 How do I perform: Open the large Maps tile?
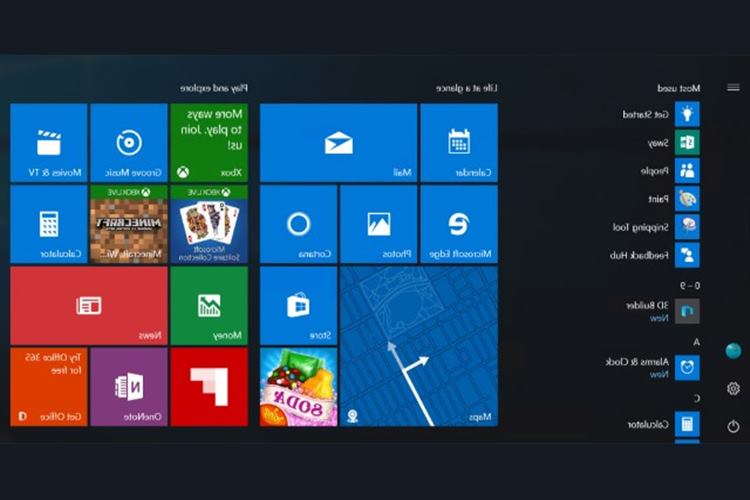419,346
